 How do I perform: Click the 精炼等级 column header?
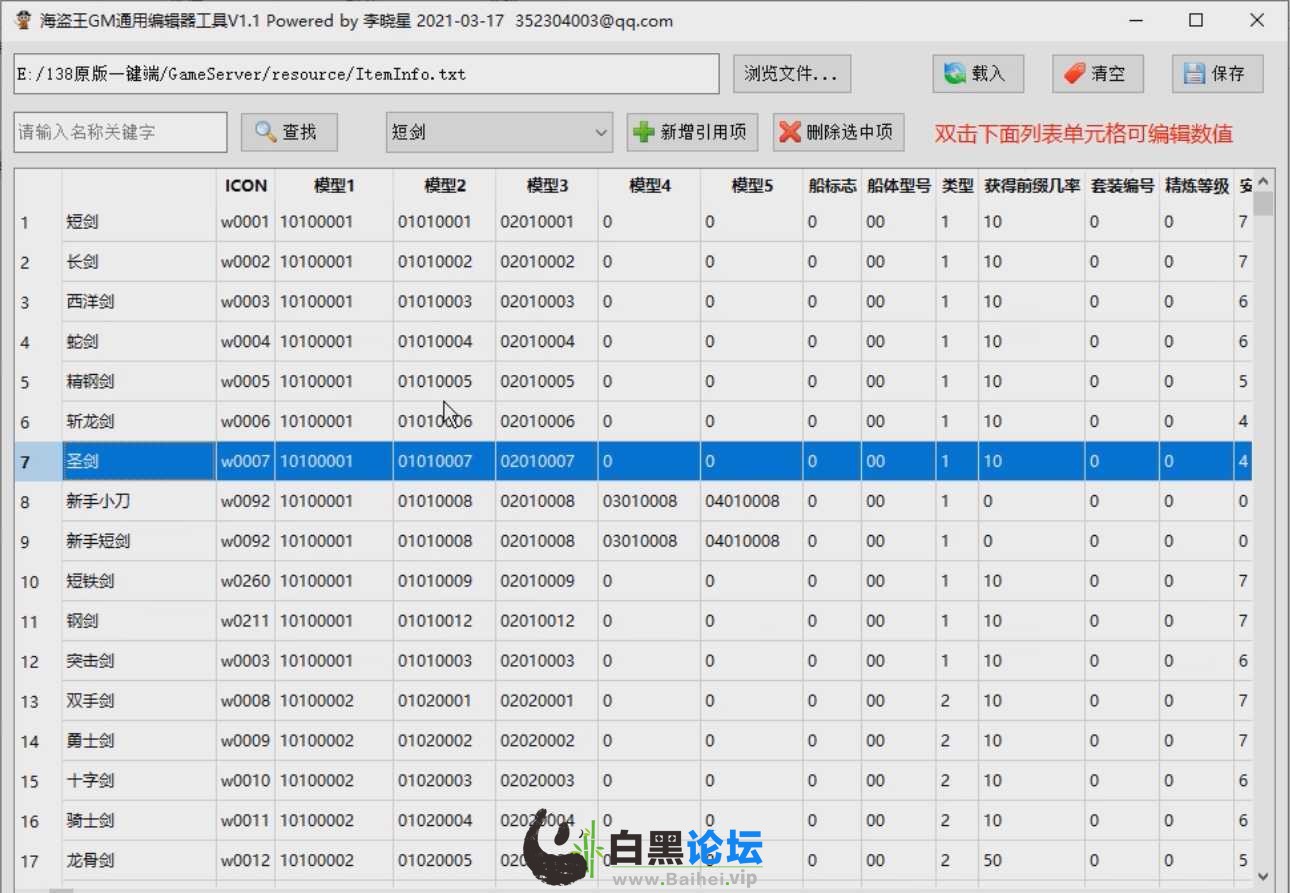[1197, 186]
